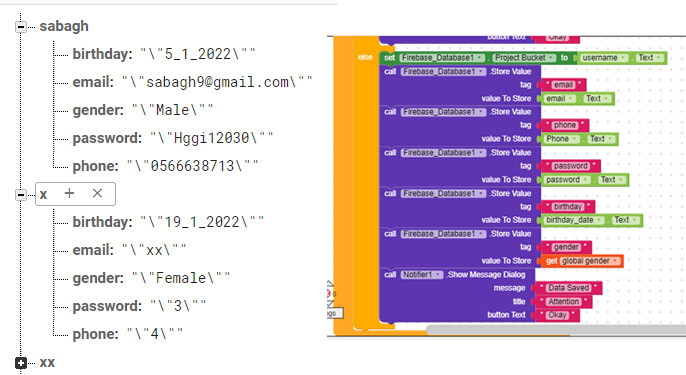Click sabagh's password value Hggi12030
The height and width of the screenshot is (375, 686).
point(211,138)
